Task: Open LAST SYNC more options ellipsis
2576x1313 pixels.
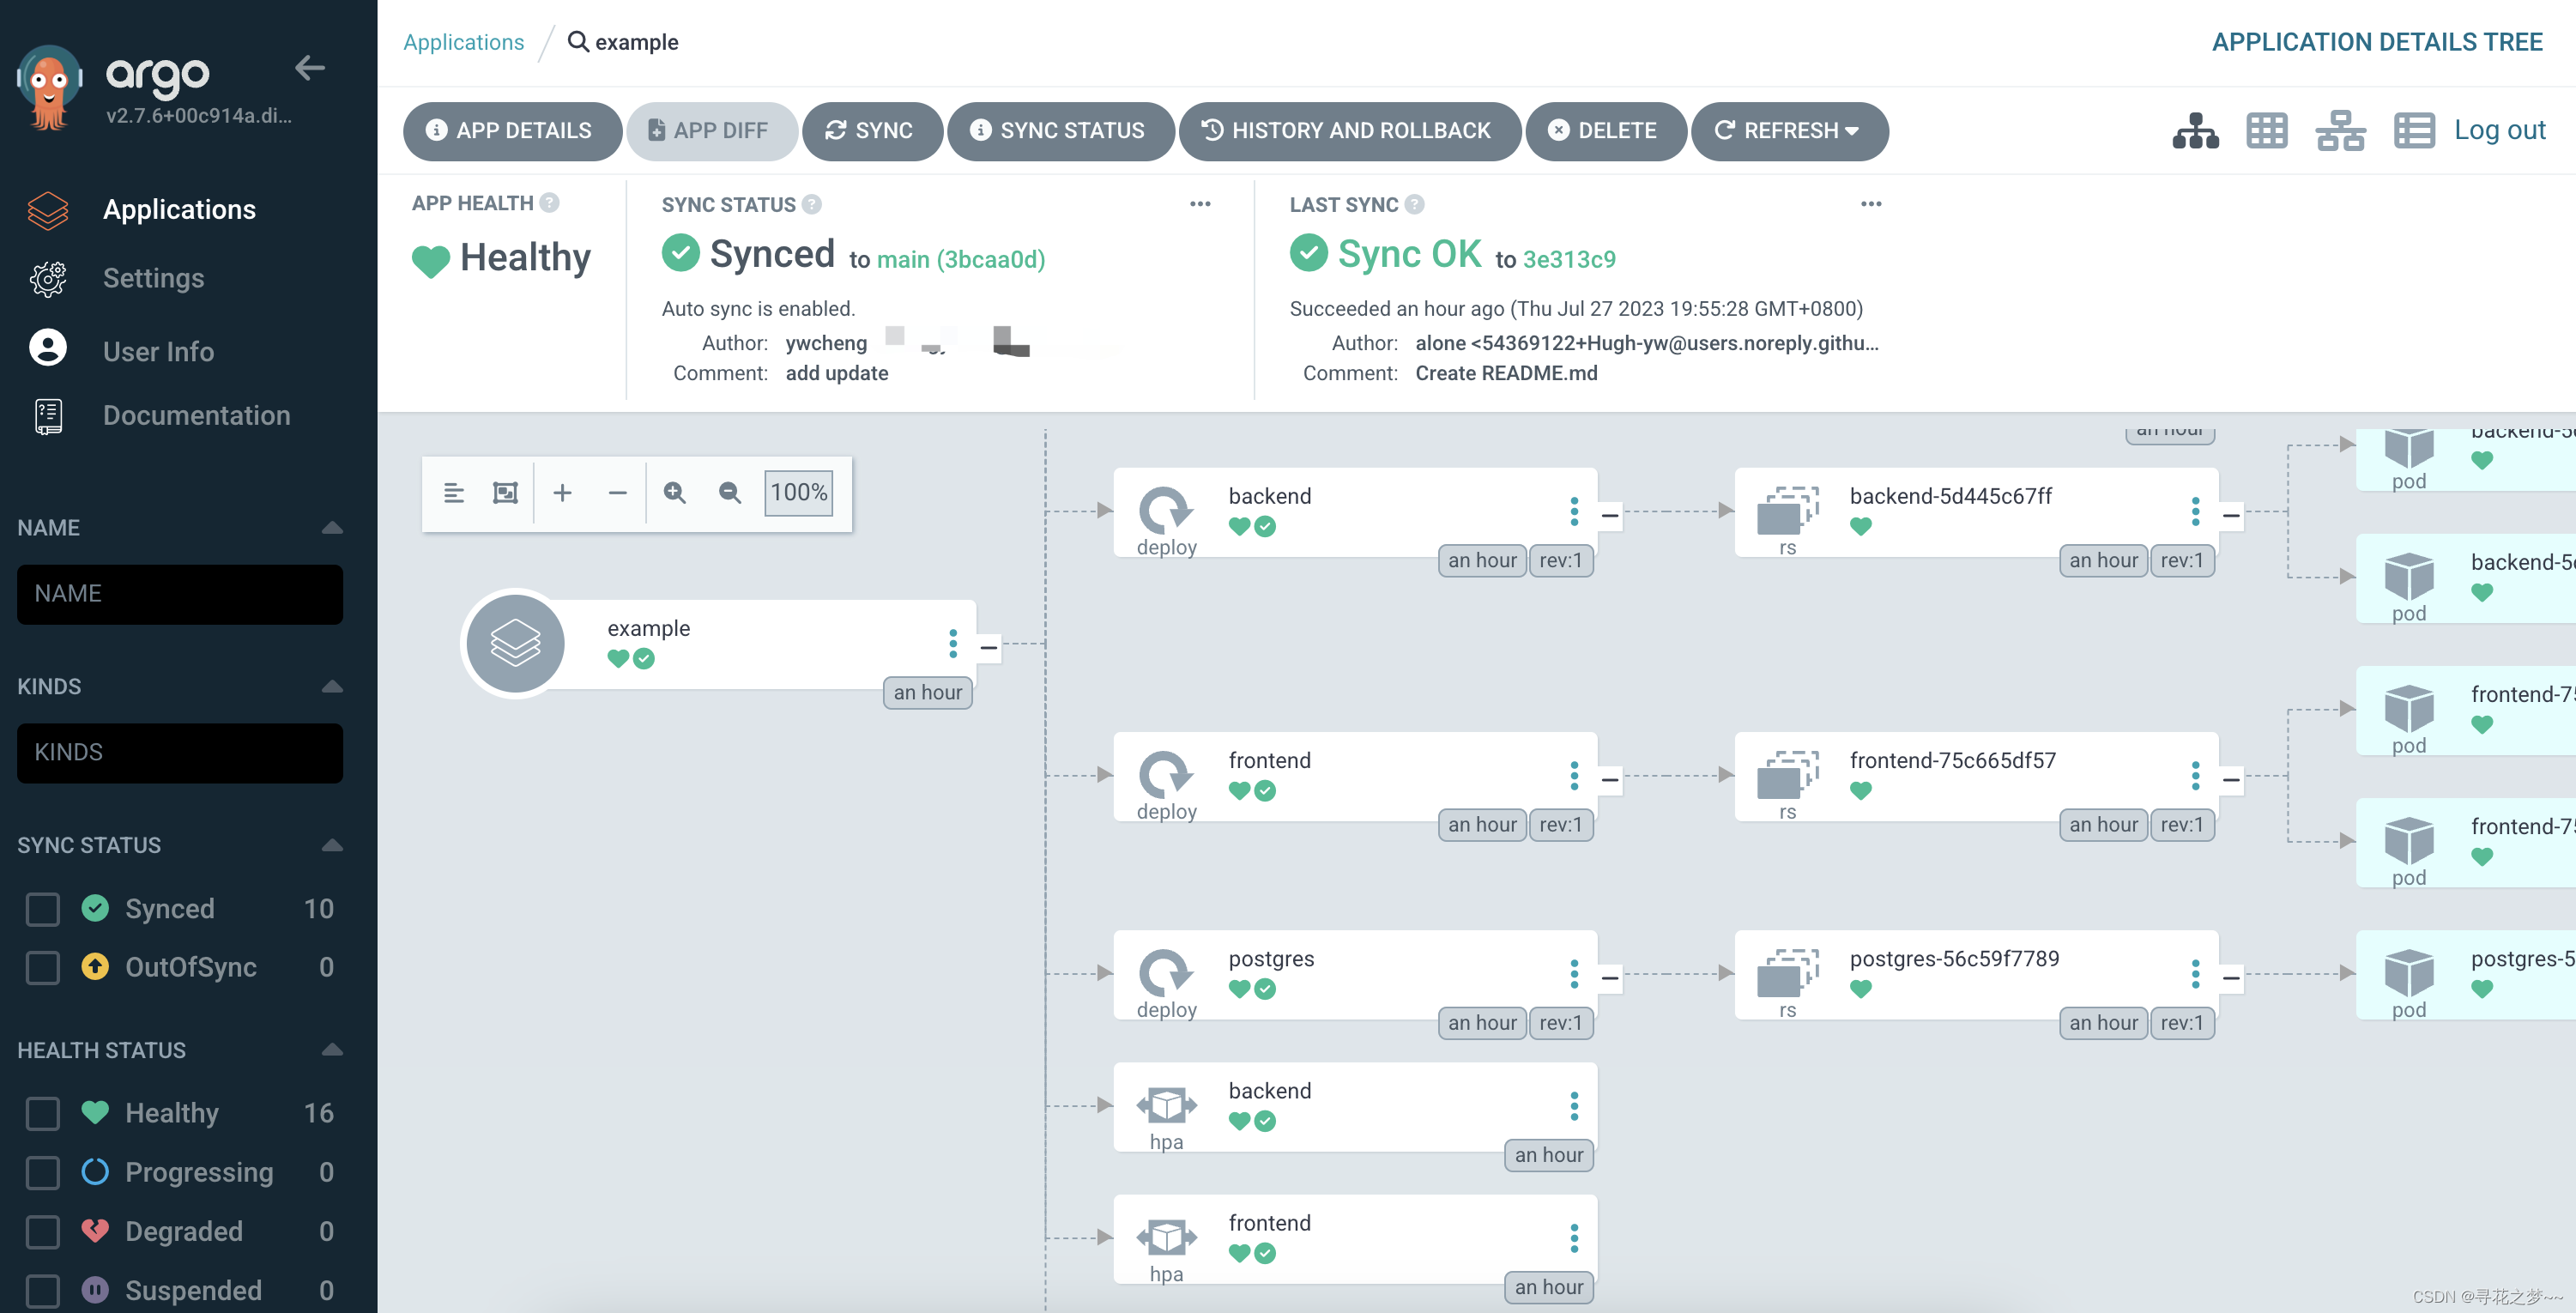Action: [1871, 204]
